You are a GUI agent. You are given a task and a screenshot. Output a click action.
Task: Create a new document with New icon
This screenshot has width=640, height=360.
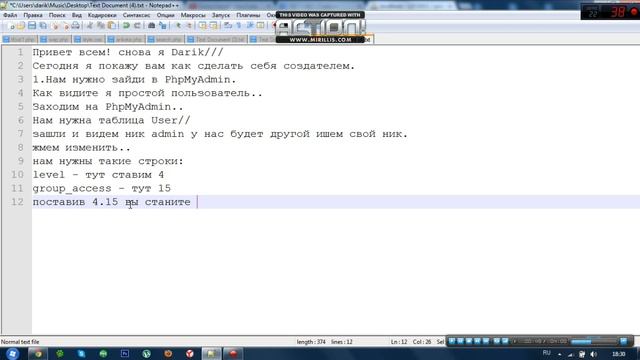pos(11,26)
